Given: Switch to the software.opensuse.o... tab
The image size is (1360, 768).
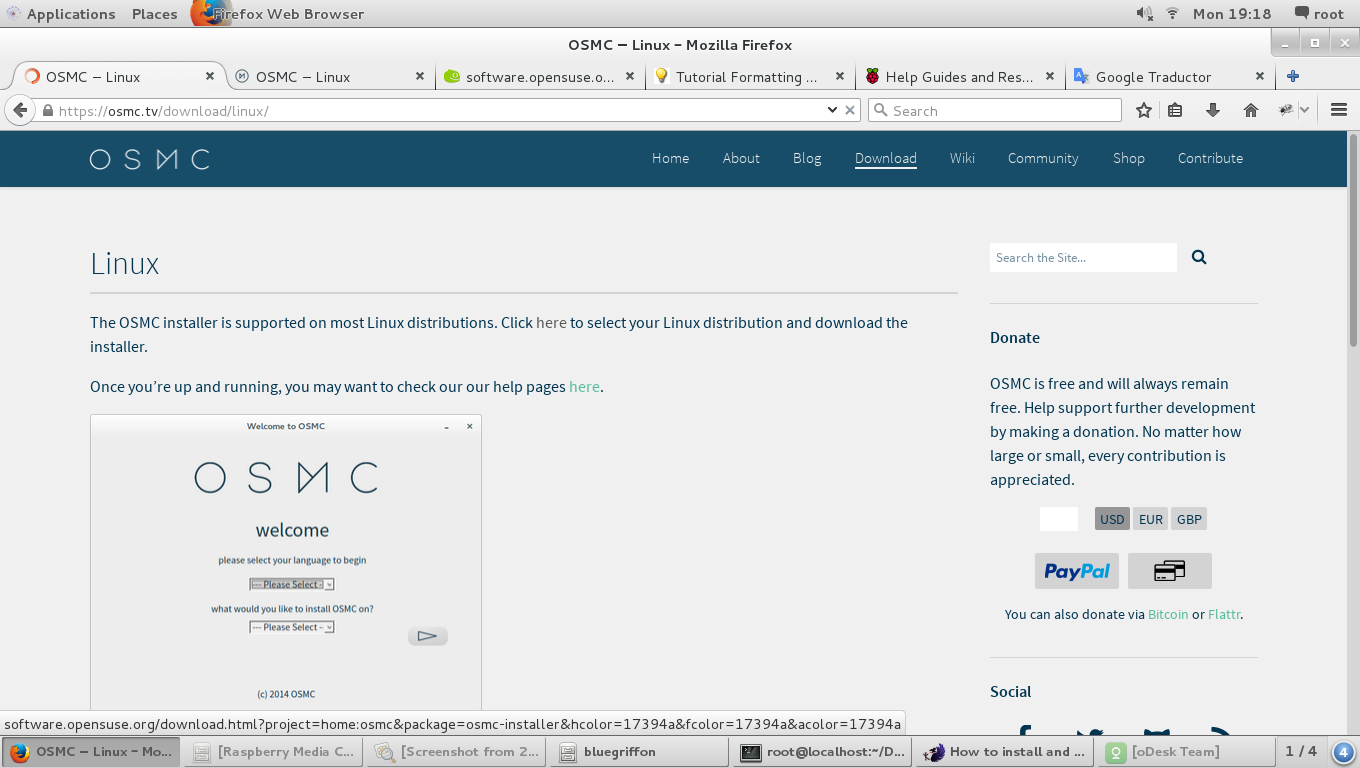Looking at the screenshot, I should coord(540,76).
